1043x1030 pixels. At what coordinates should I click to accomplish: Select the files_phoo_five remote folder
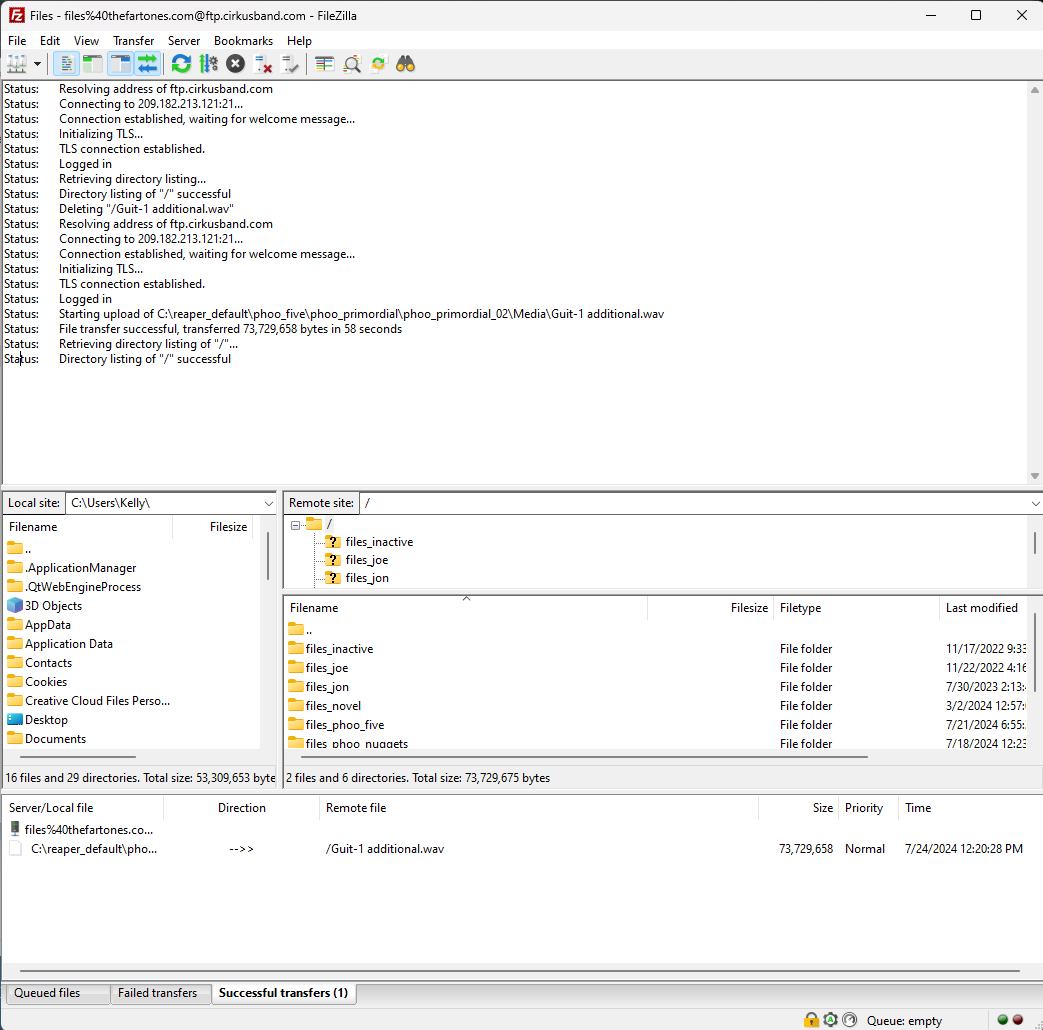pos(344,725)
